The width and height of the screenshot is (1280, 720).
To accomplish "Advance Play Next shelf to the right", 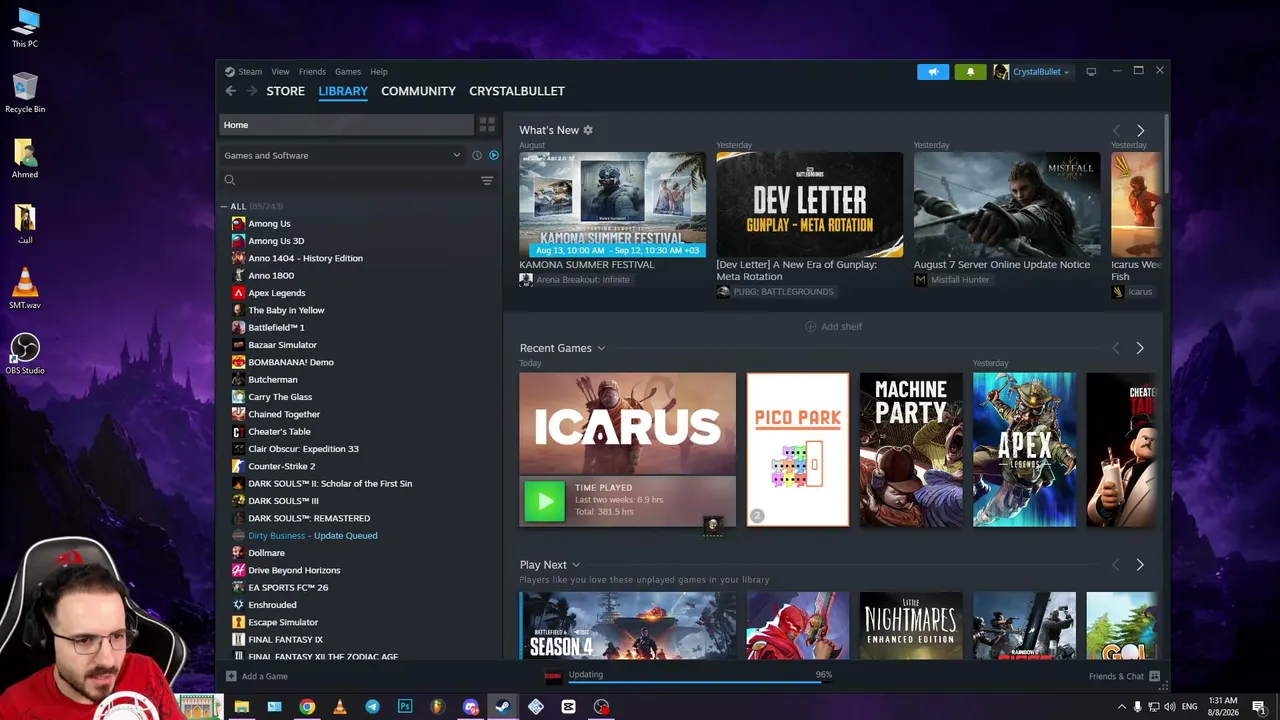I will 1140,565.
